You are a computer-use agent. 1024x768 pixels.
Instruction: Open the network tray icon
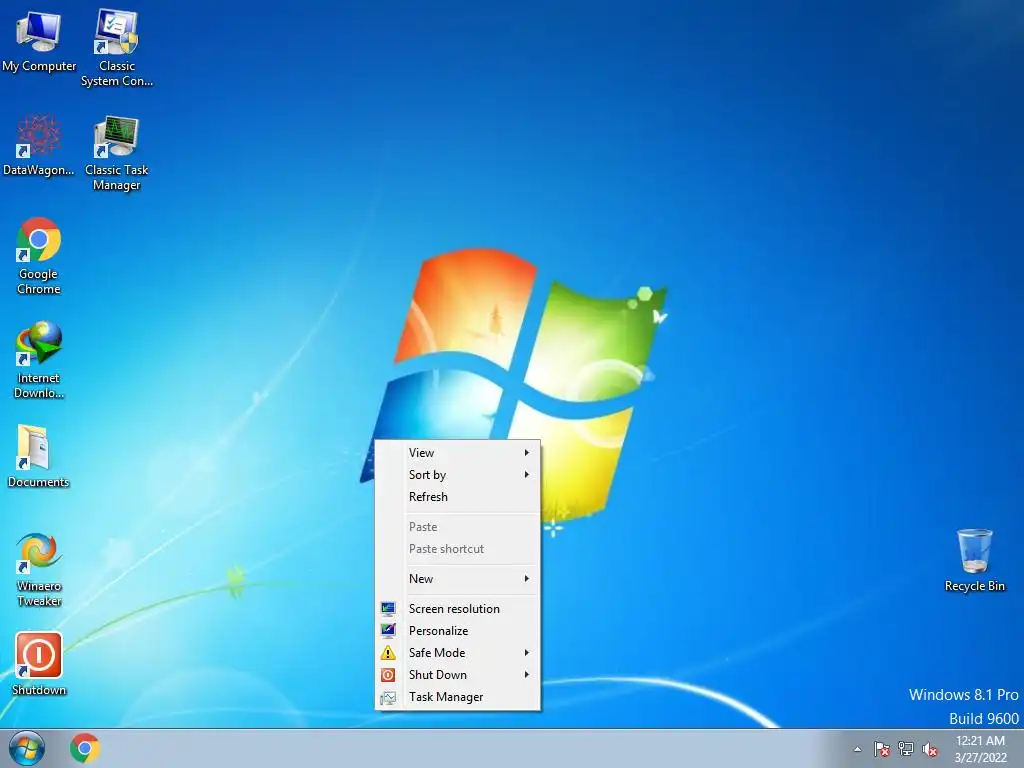[x=906, y=749]
